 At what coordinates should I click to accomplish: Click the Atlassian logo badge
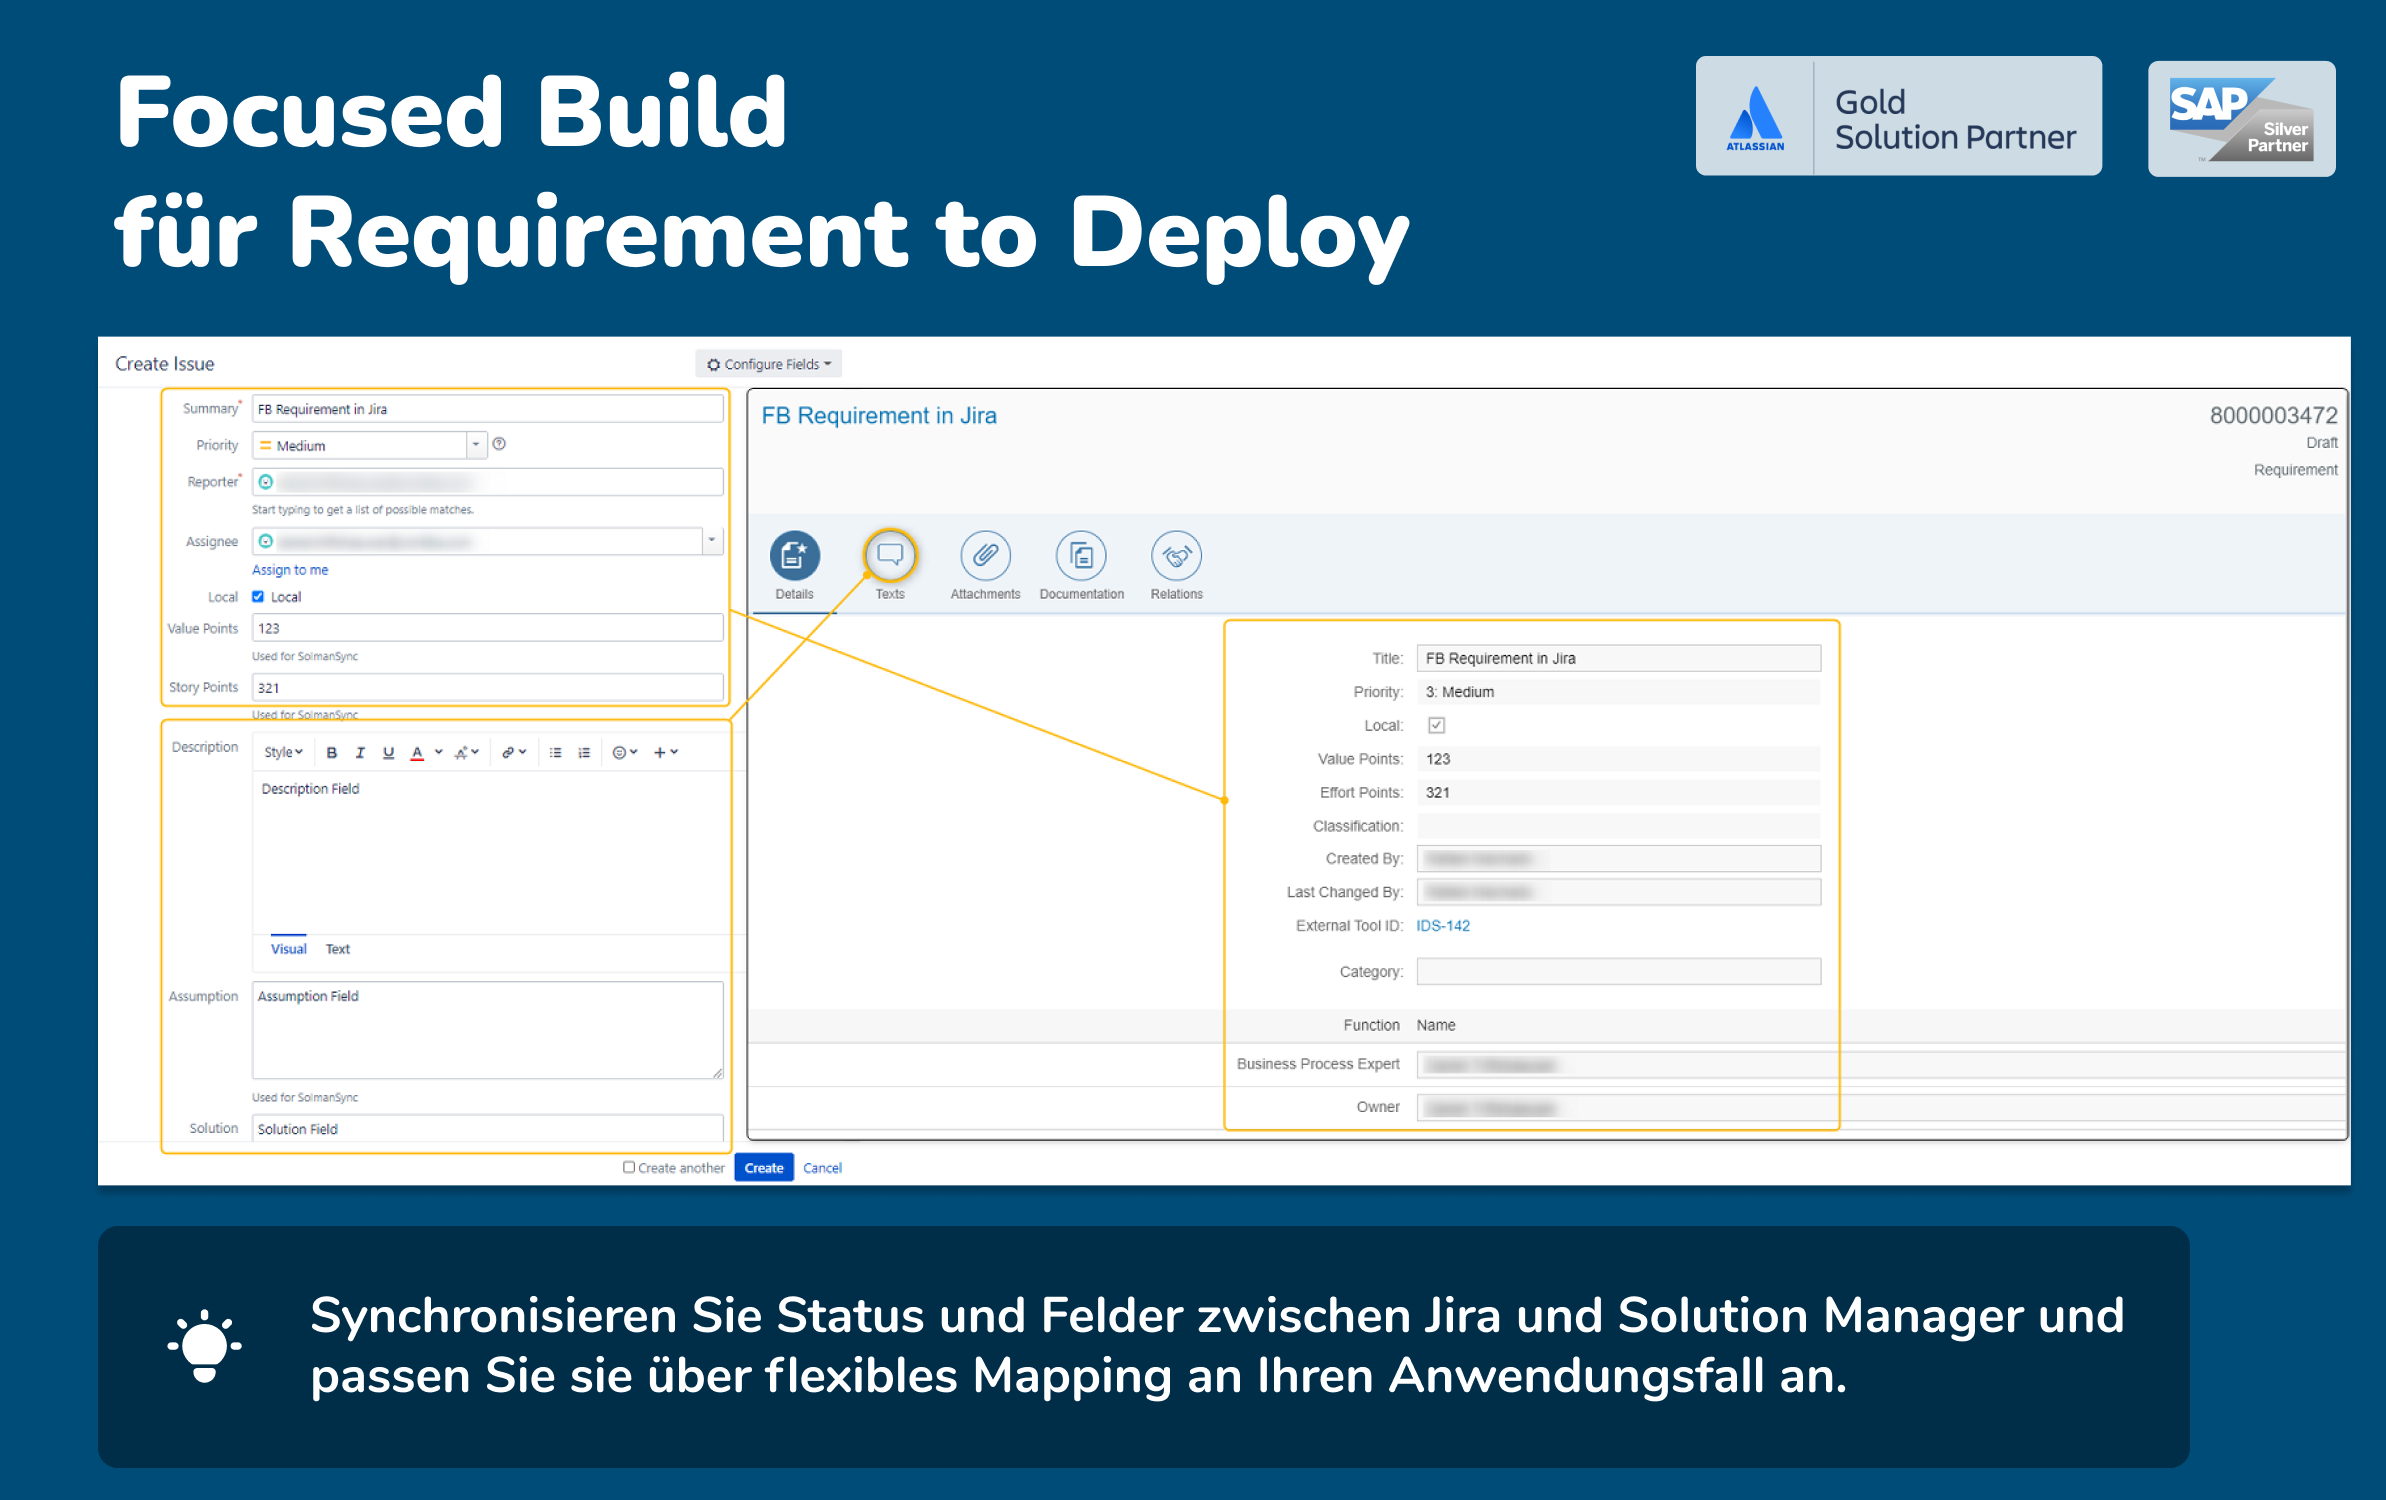[x=1755, y=118]
